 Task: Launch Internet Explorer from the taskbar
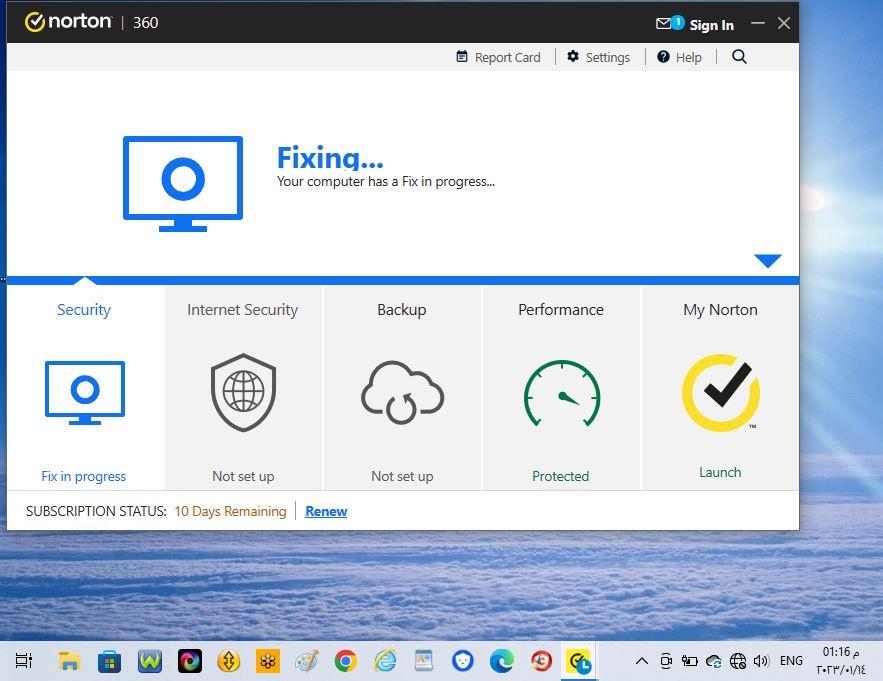(385, 661)
